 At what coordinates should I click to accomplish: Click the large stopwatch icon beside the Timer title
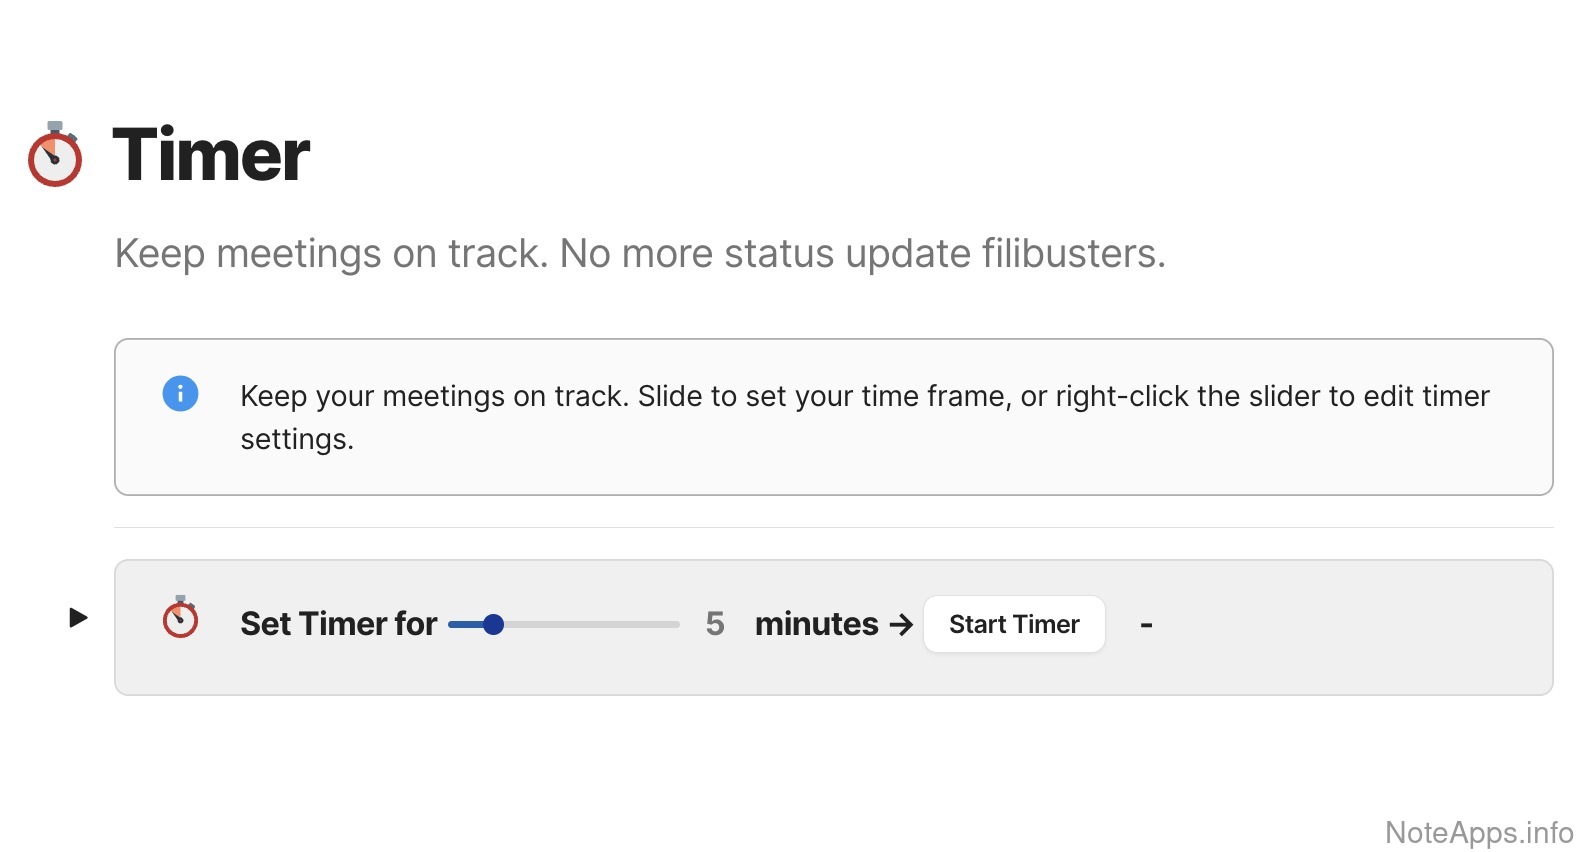point(55,156)
